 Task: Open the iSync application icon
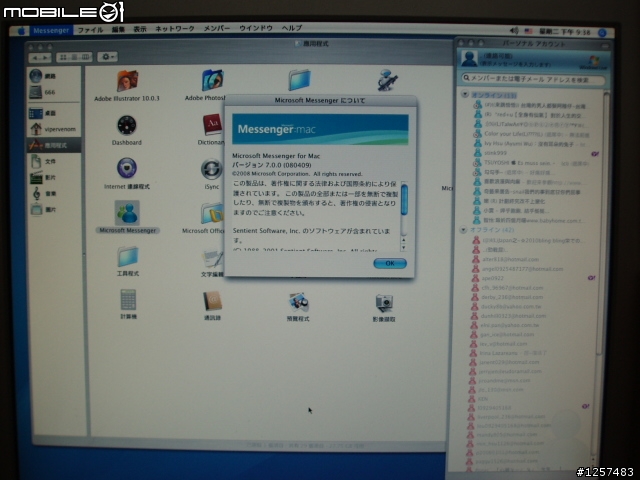pos(212,169)
